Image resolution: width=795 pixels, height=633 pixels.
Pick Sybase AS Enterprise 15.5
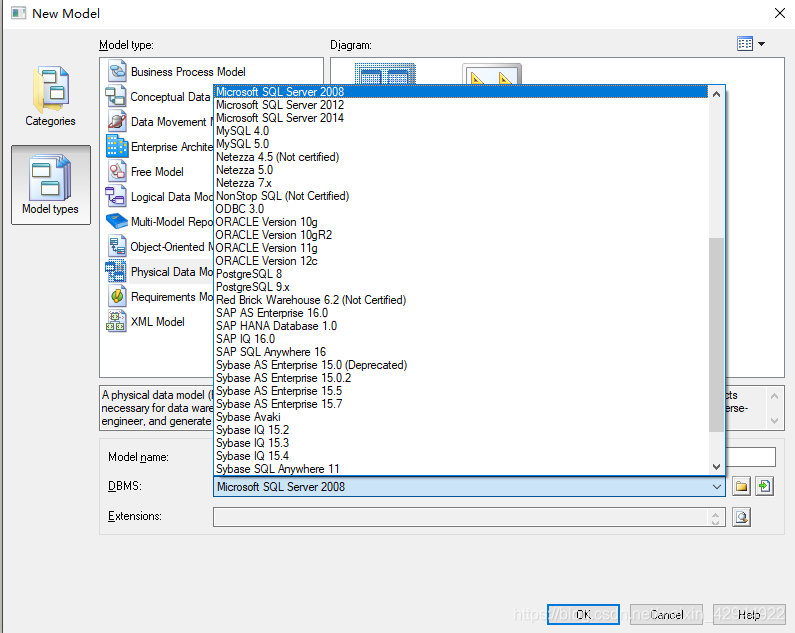click(461, 391)
